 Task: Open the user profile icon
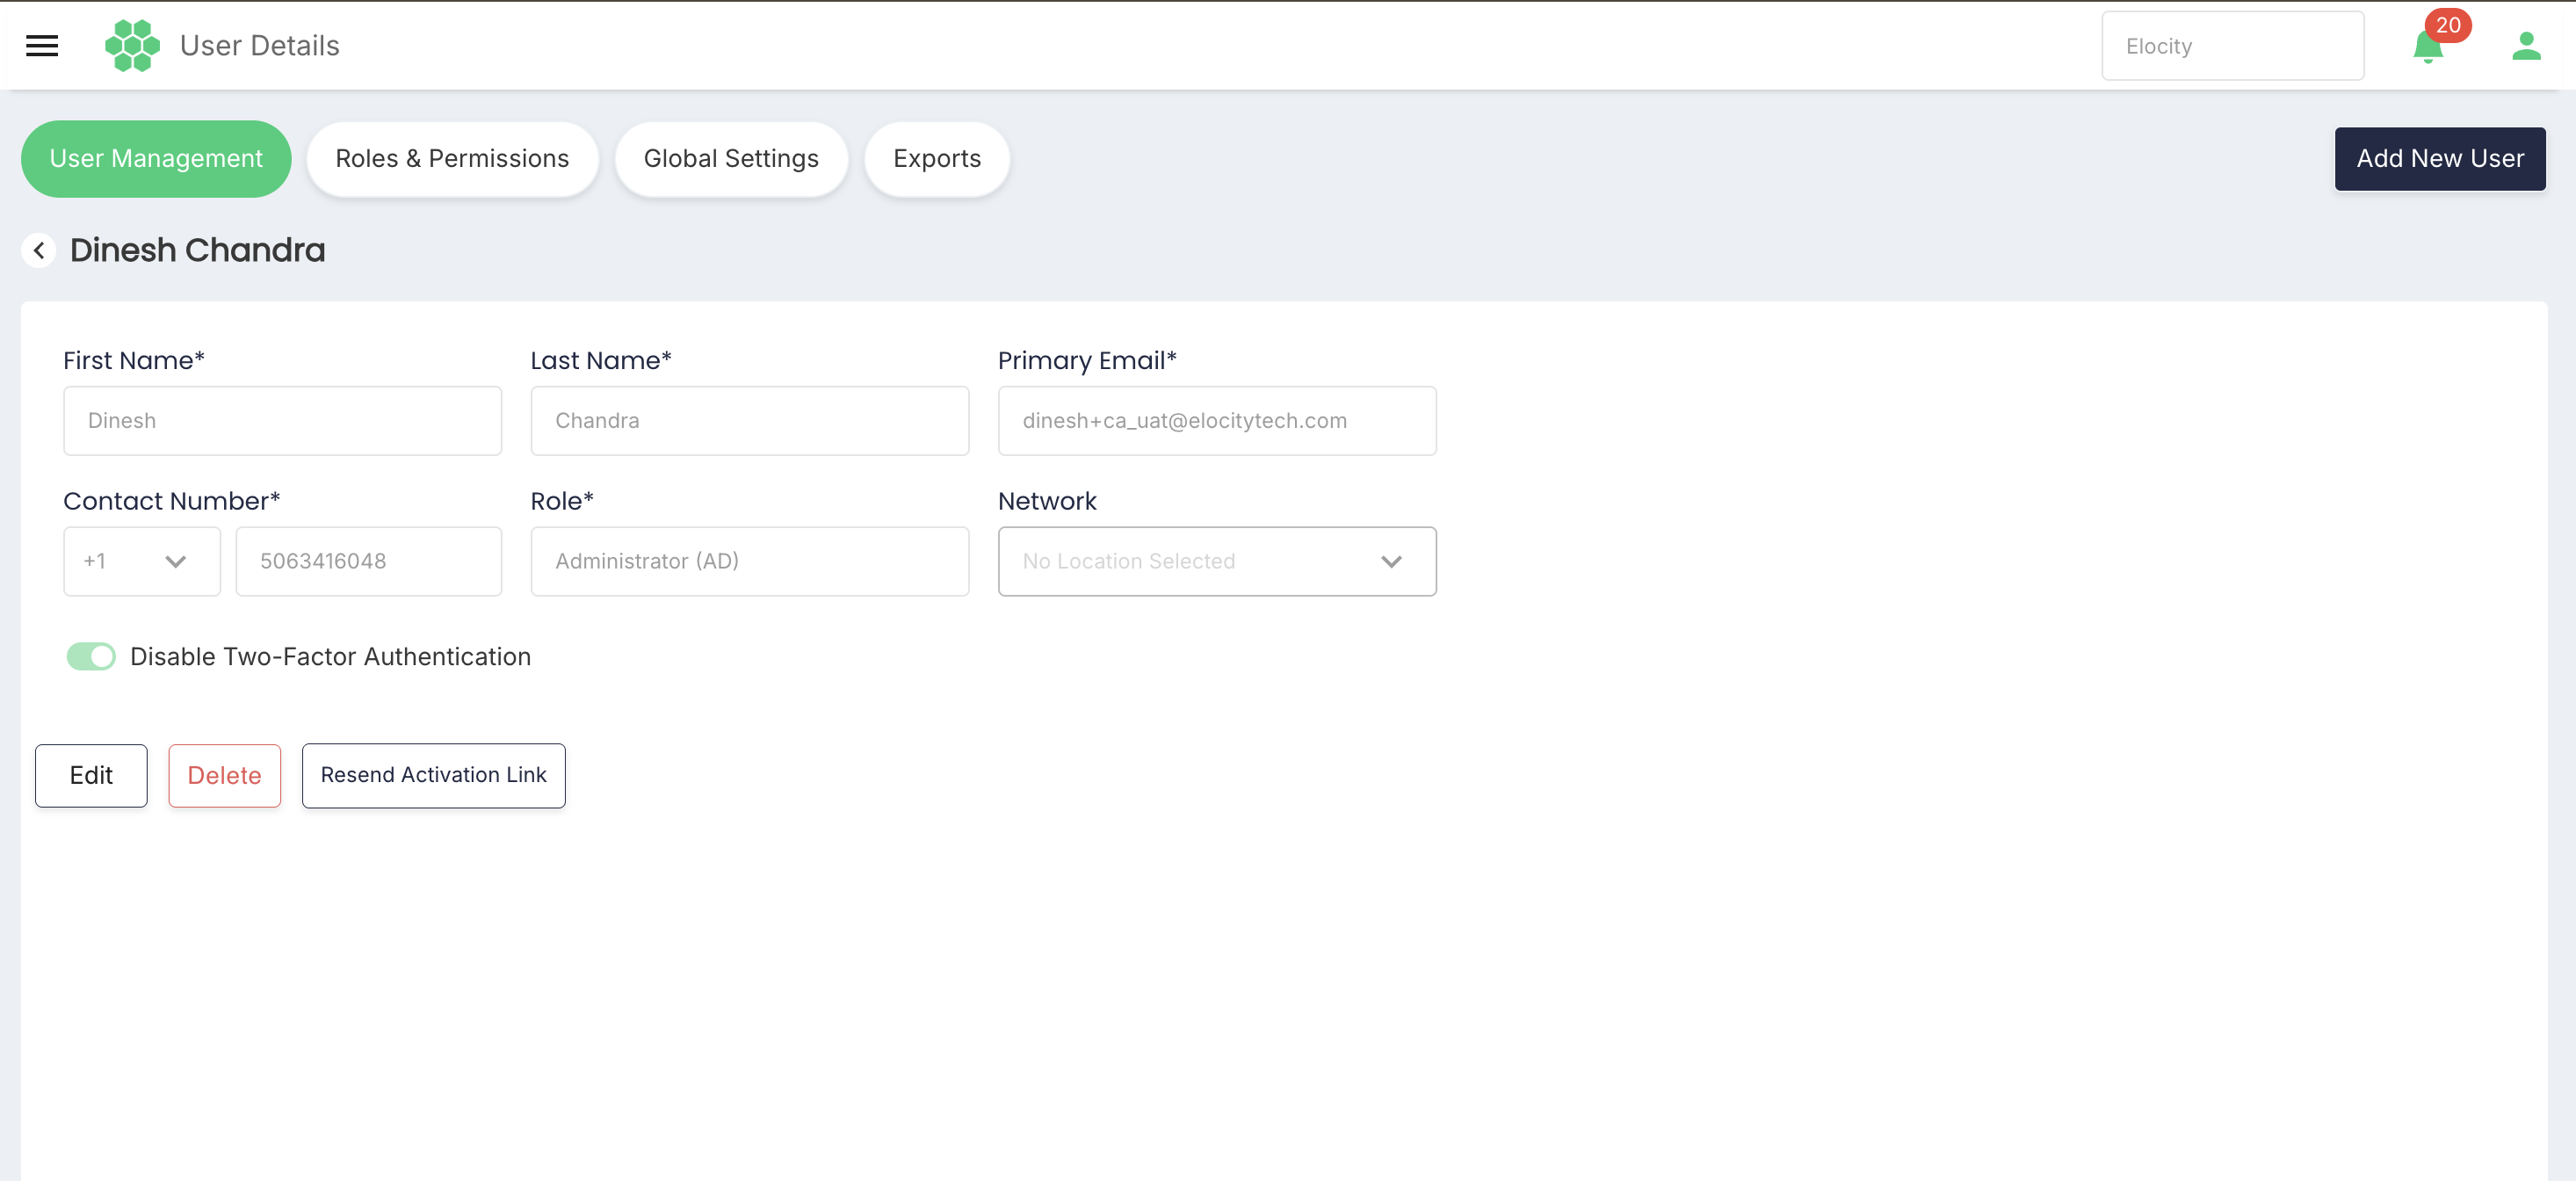[x=2526, y=46]
